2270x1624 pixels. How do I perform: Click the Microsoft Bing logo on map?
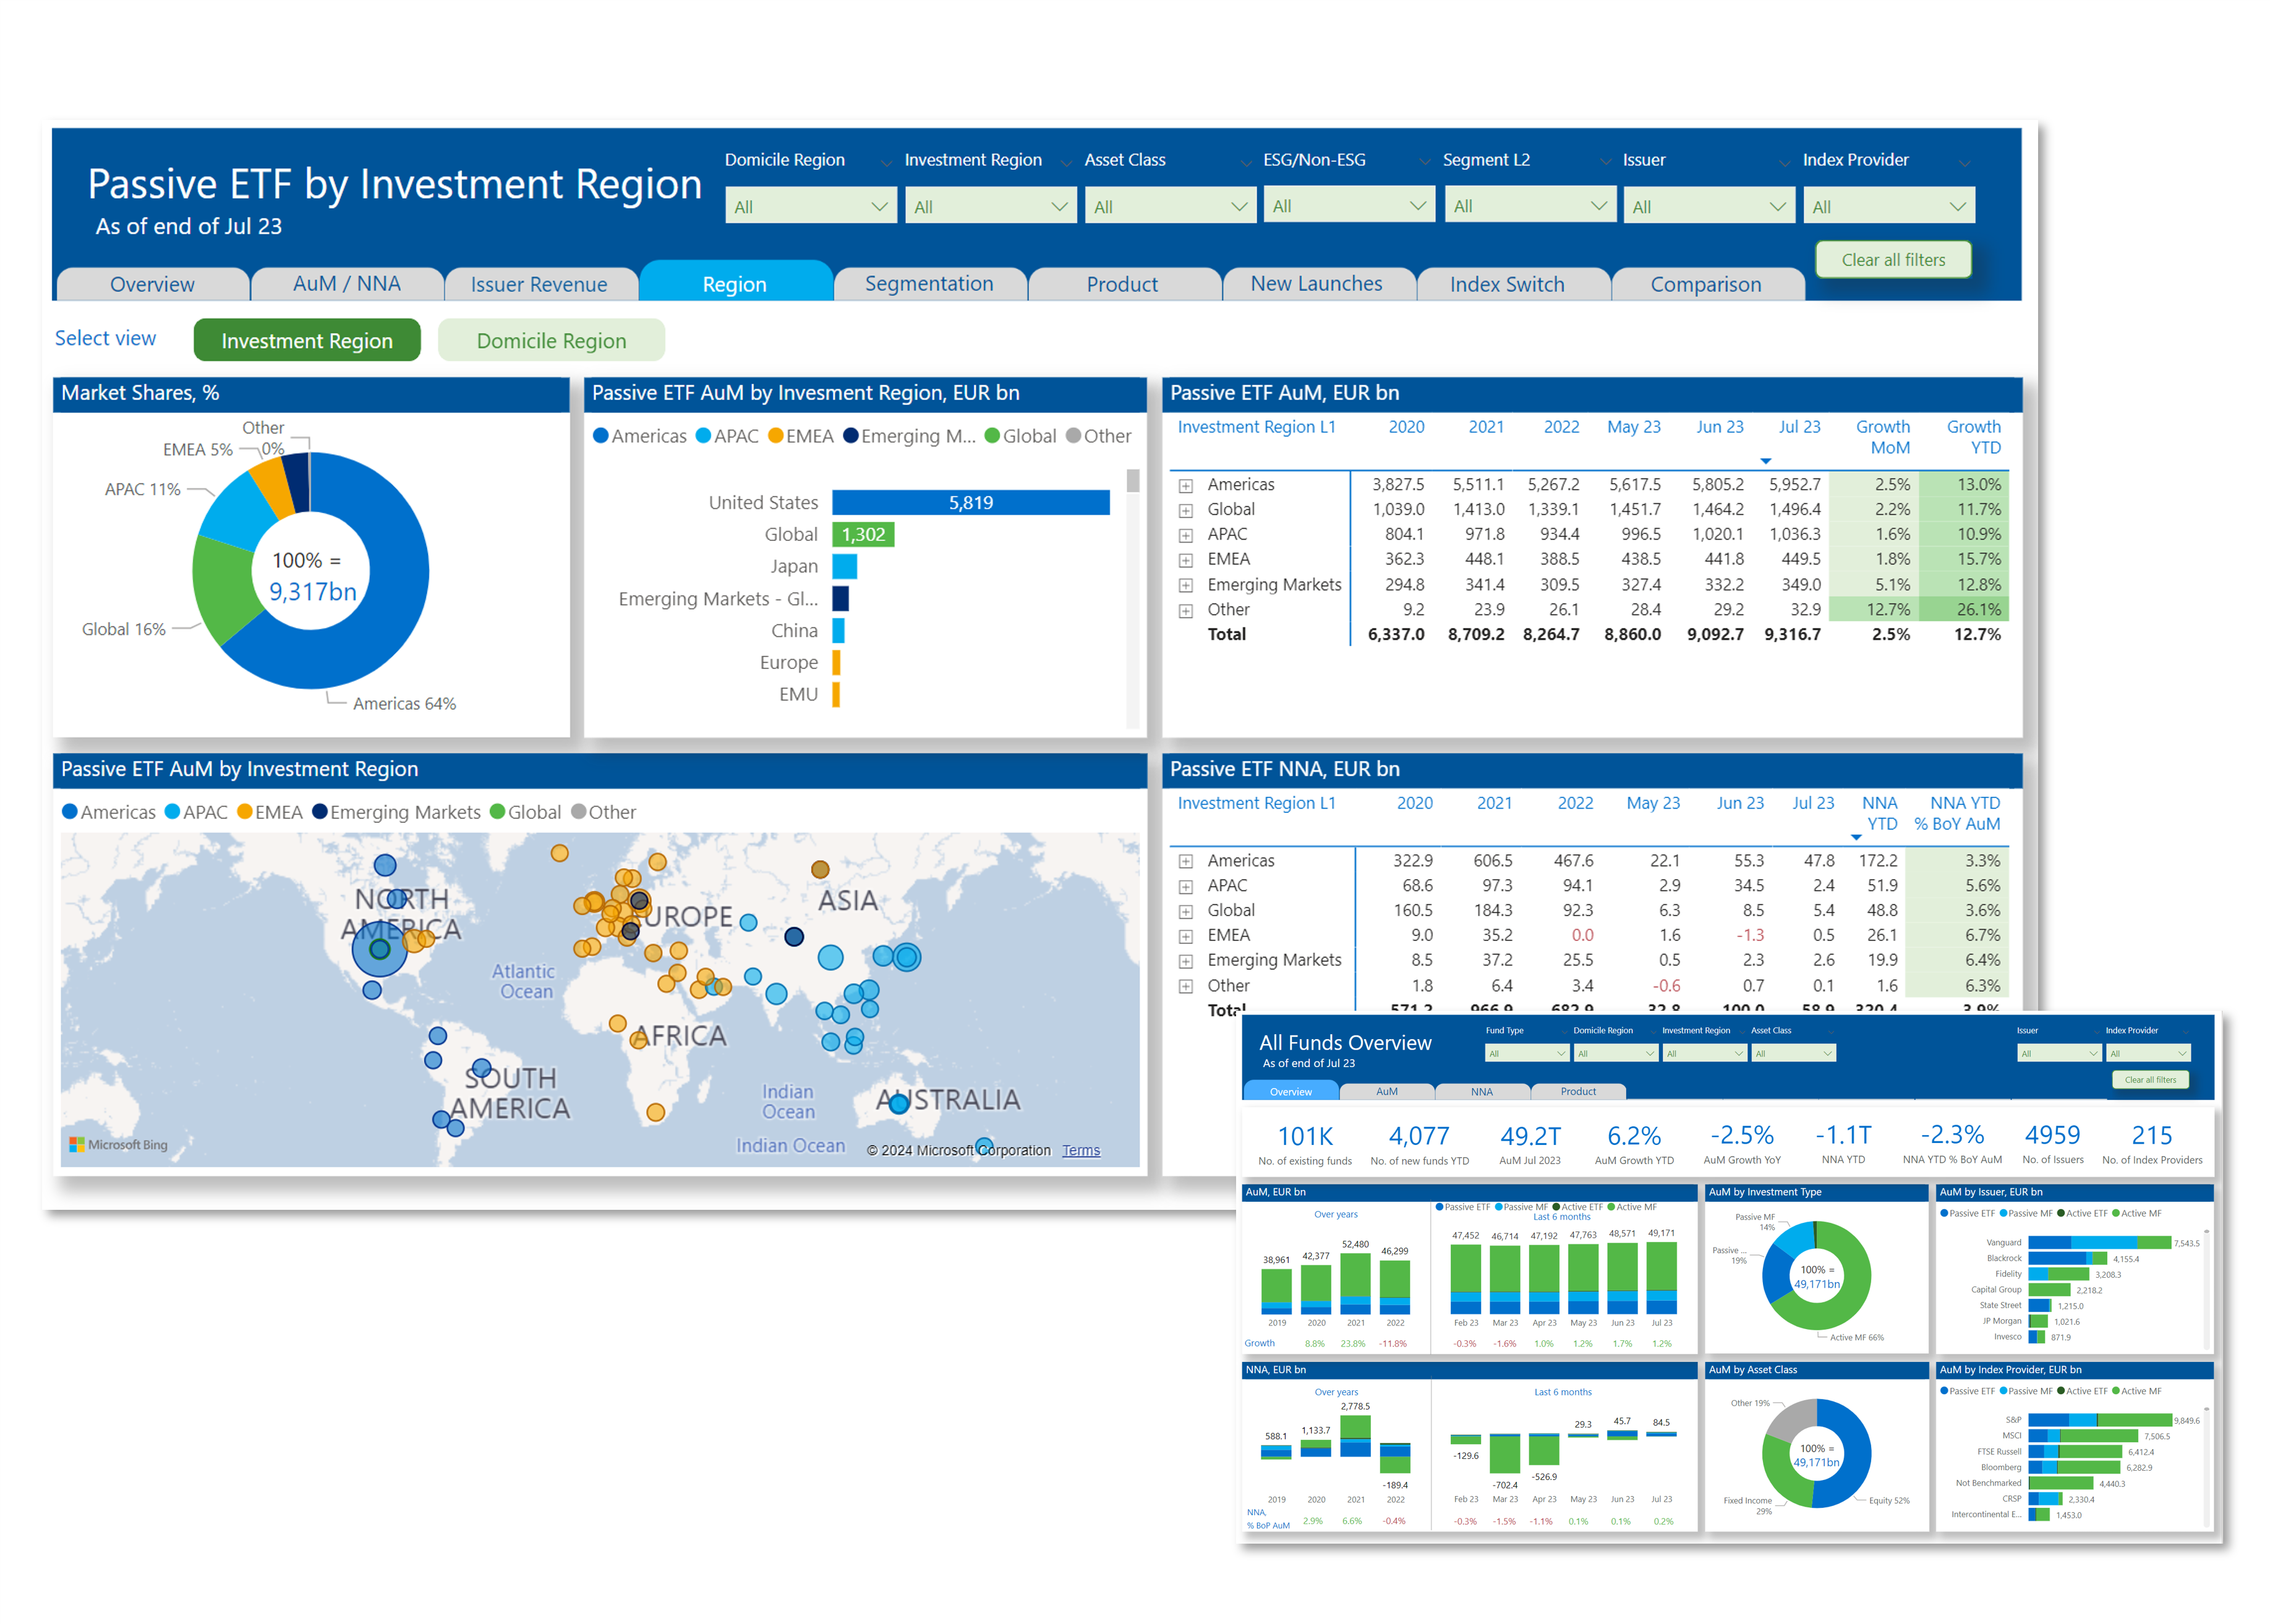click(118, 1144)
